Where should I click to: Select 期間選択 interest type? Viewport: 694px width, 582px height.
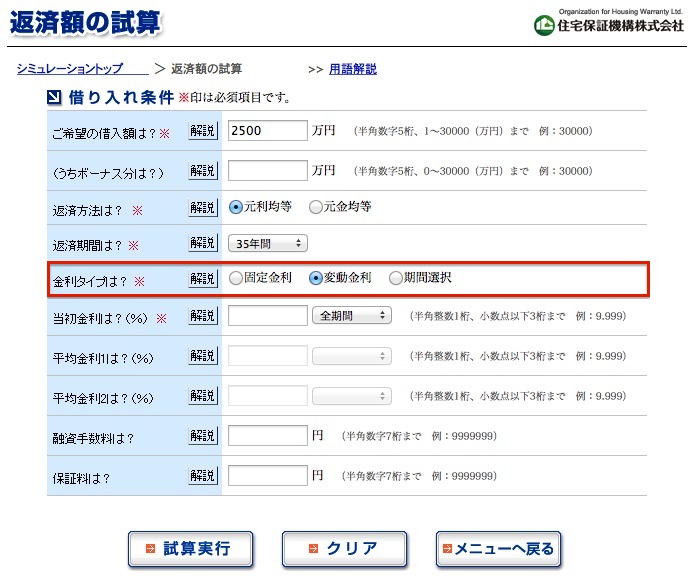395,278
